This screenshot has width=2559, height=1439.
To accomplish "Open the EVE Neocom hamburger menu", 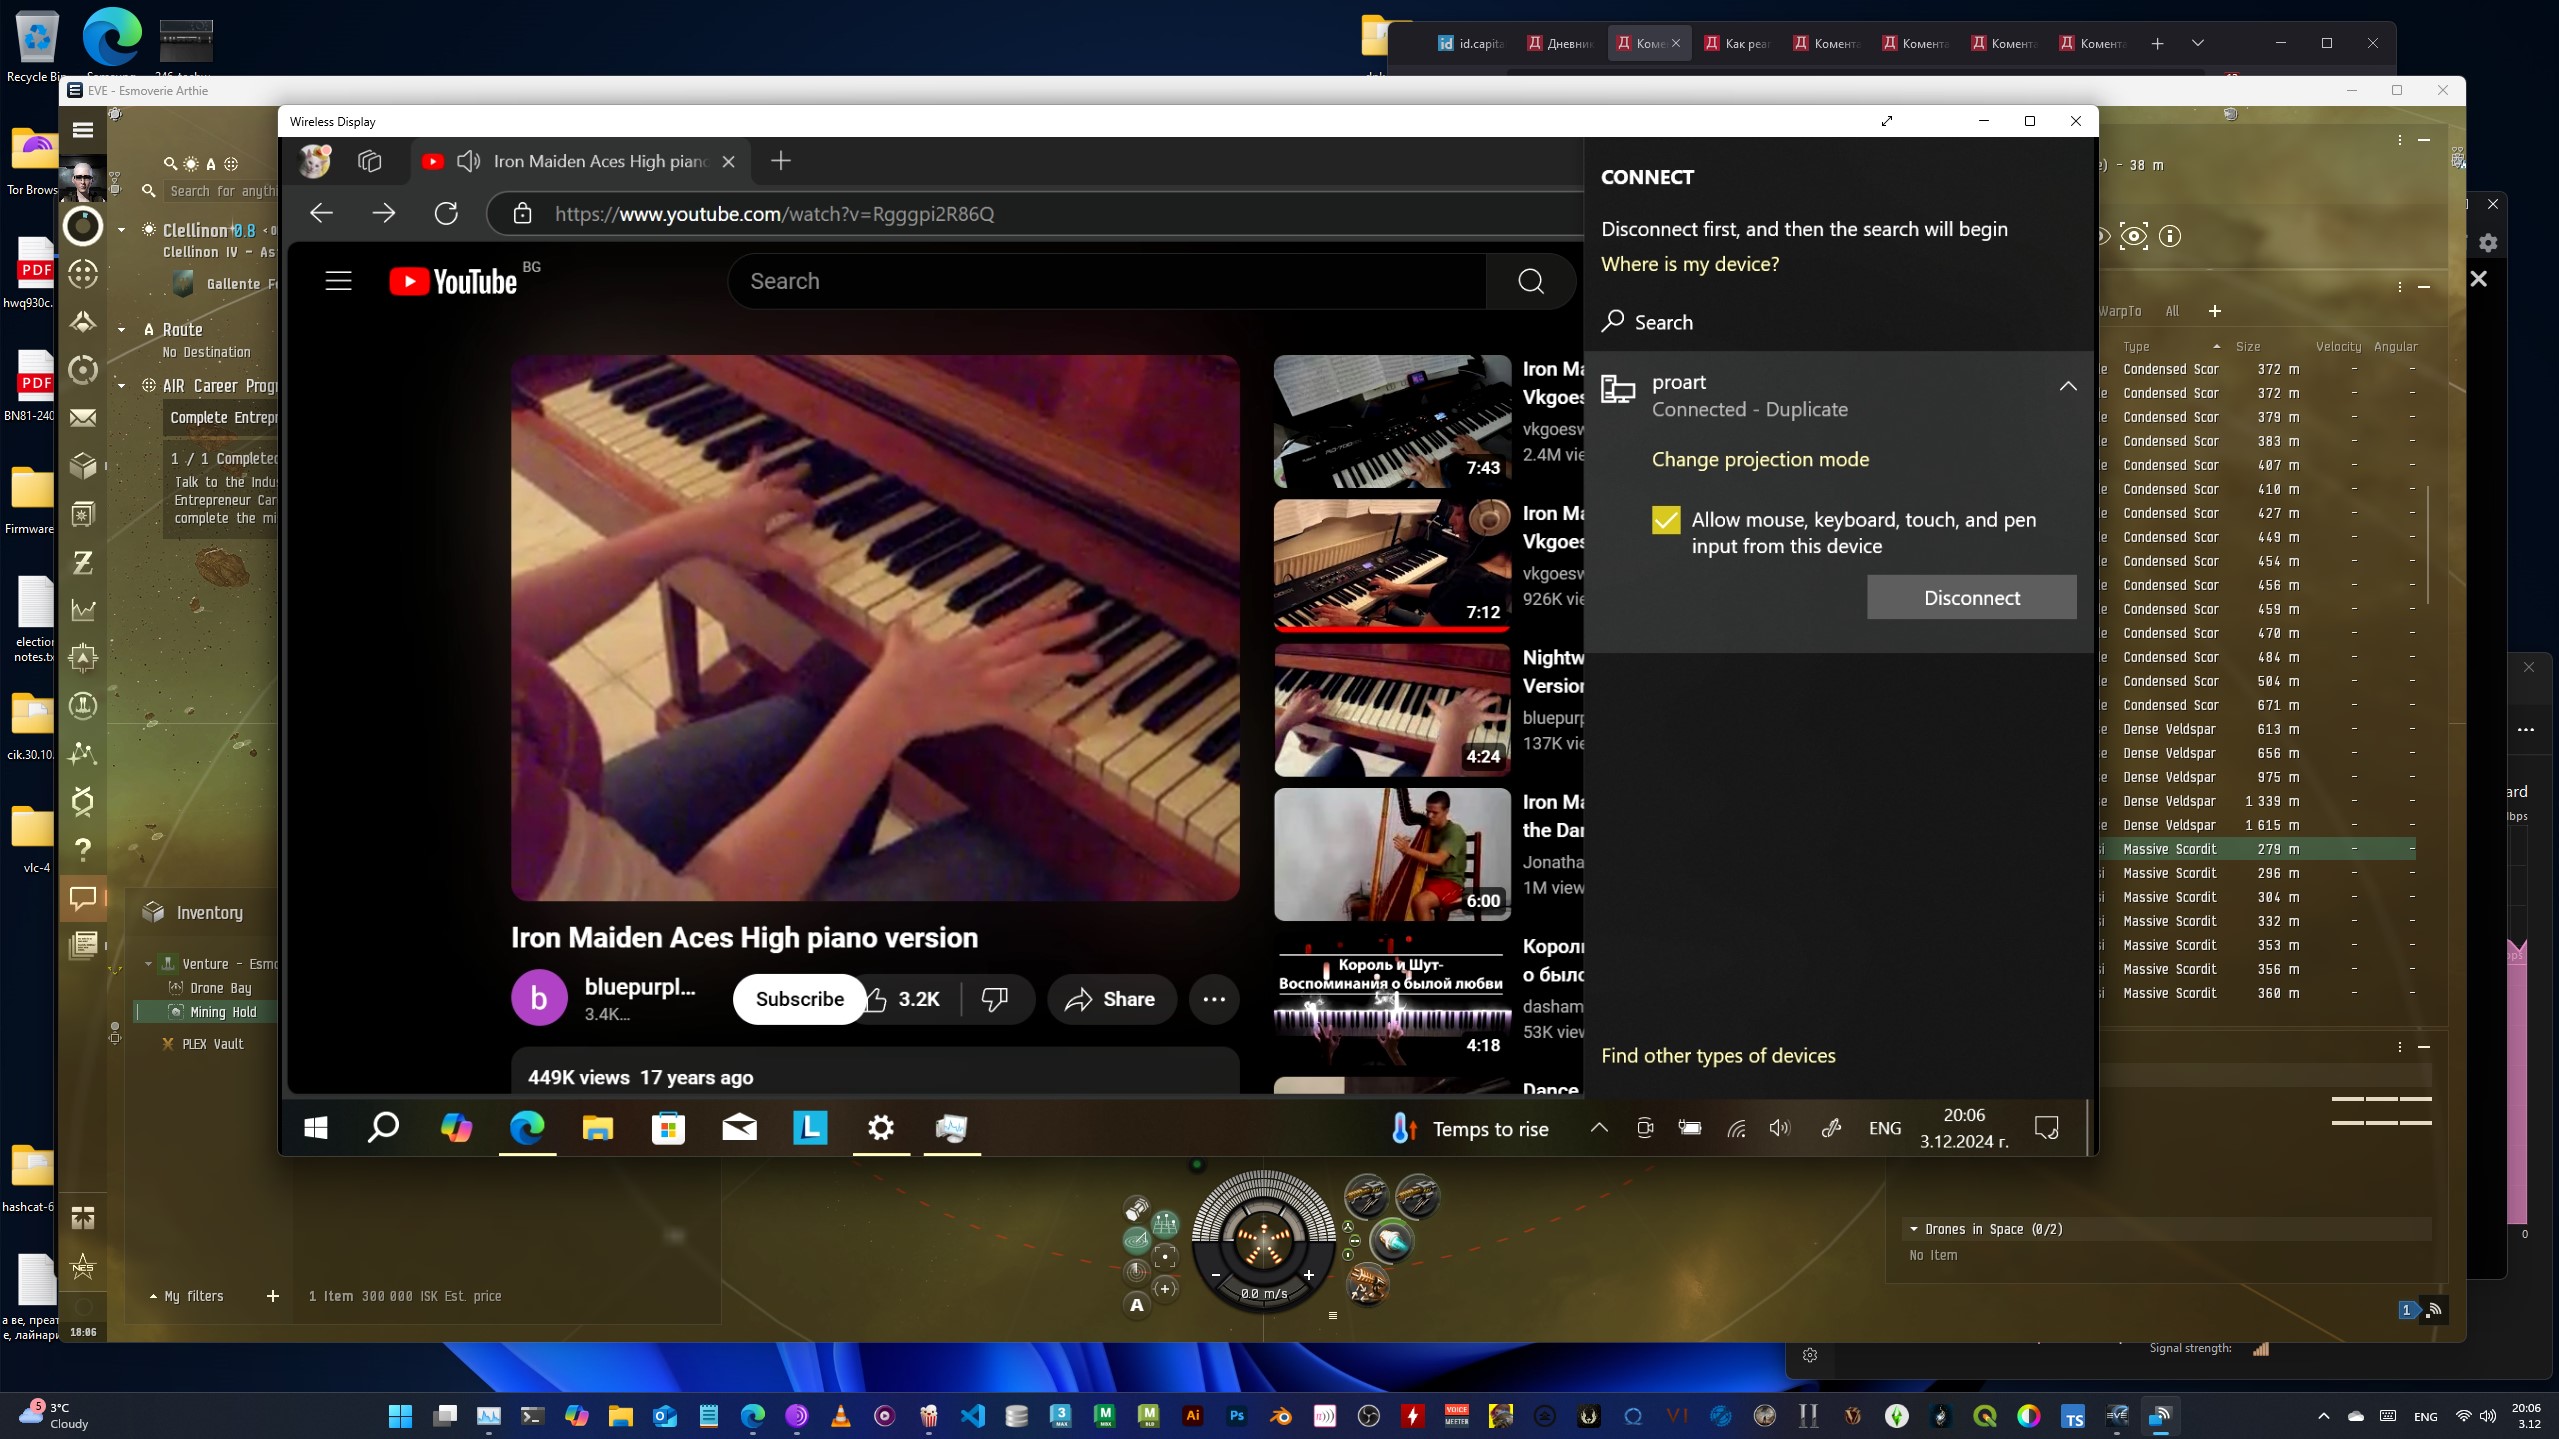I will (x=83, y=130).
